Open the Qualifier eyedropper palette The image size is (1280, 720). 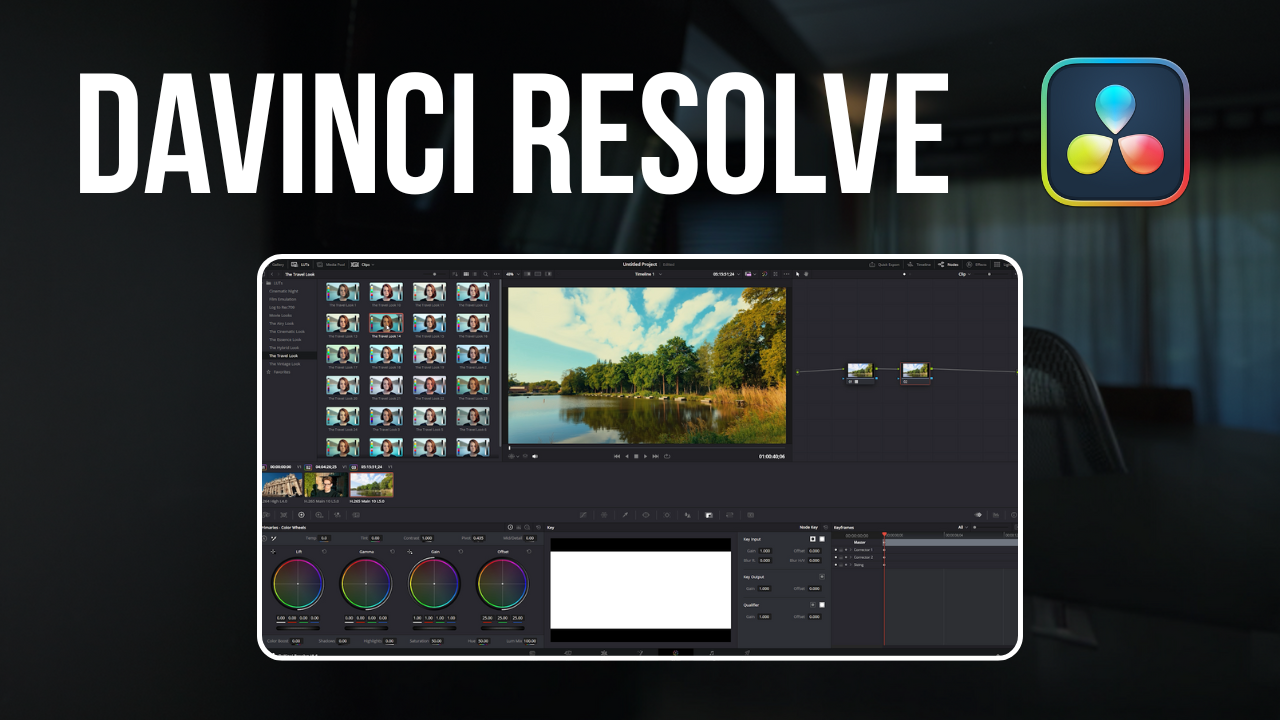coord(625,515)
